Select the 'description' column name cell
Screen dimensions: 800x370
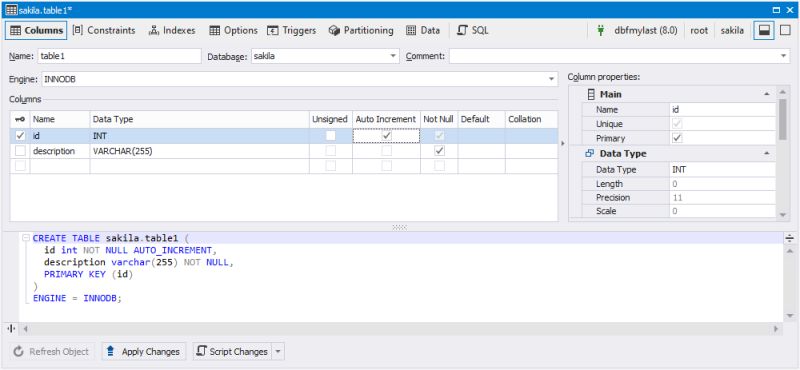tap(60, 151)
